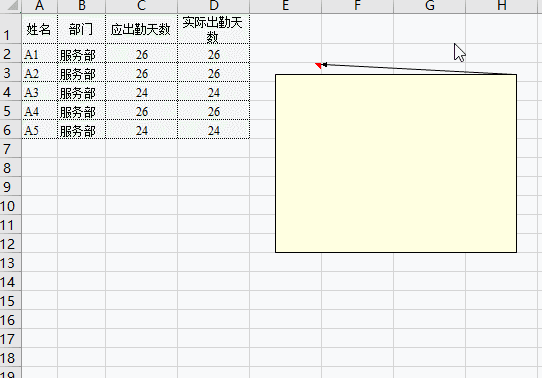542x378 pixels.
Task: Click 服务部 in the A5 row
Action: [x=82, y=129]
